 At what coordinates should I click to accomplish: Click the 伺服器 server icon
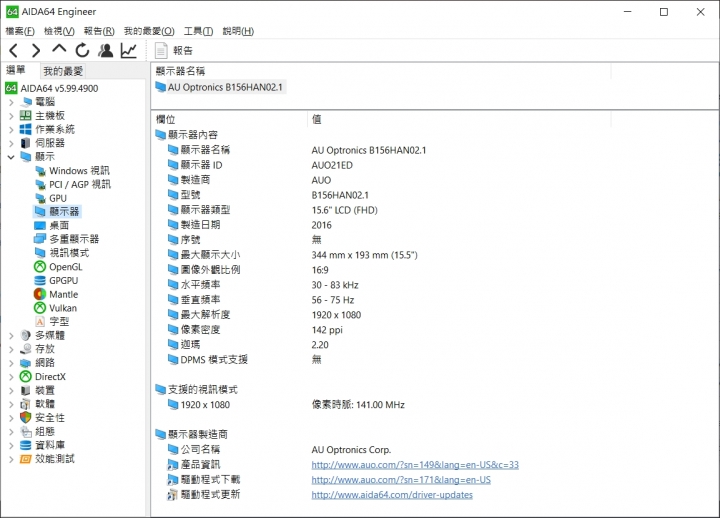(x=26, y=143)
